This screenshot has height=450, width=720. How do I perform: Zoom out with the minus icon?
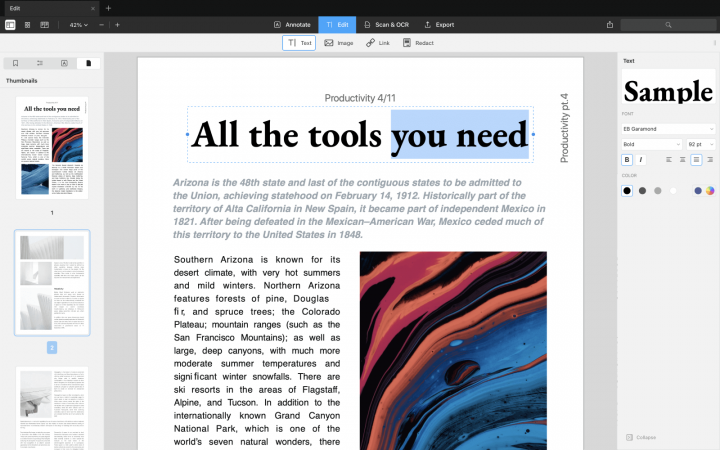pyautogui.click(x=101, y=25)
